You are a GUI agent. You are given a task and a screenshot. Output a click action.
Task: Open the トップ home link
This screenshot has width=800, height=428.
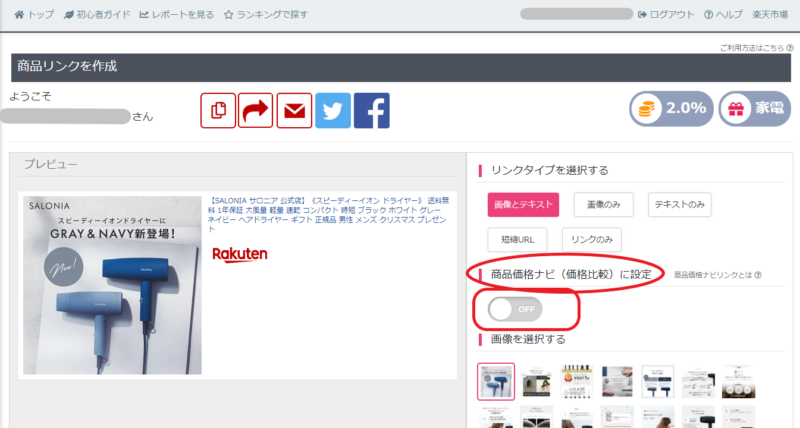coord(34,14)
